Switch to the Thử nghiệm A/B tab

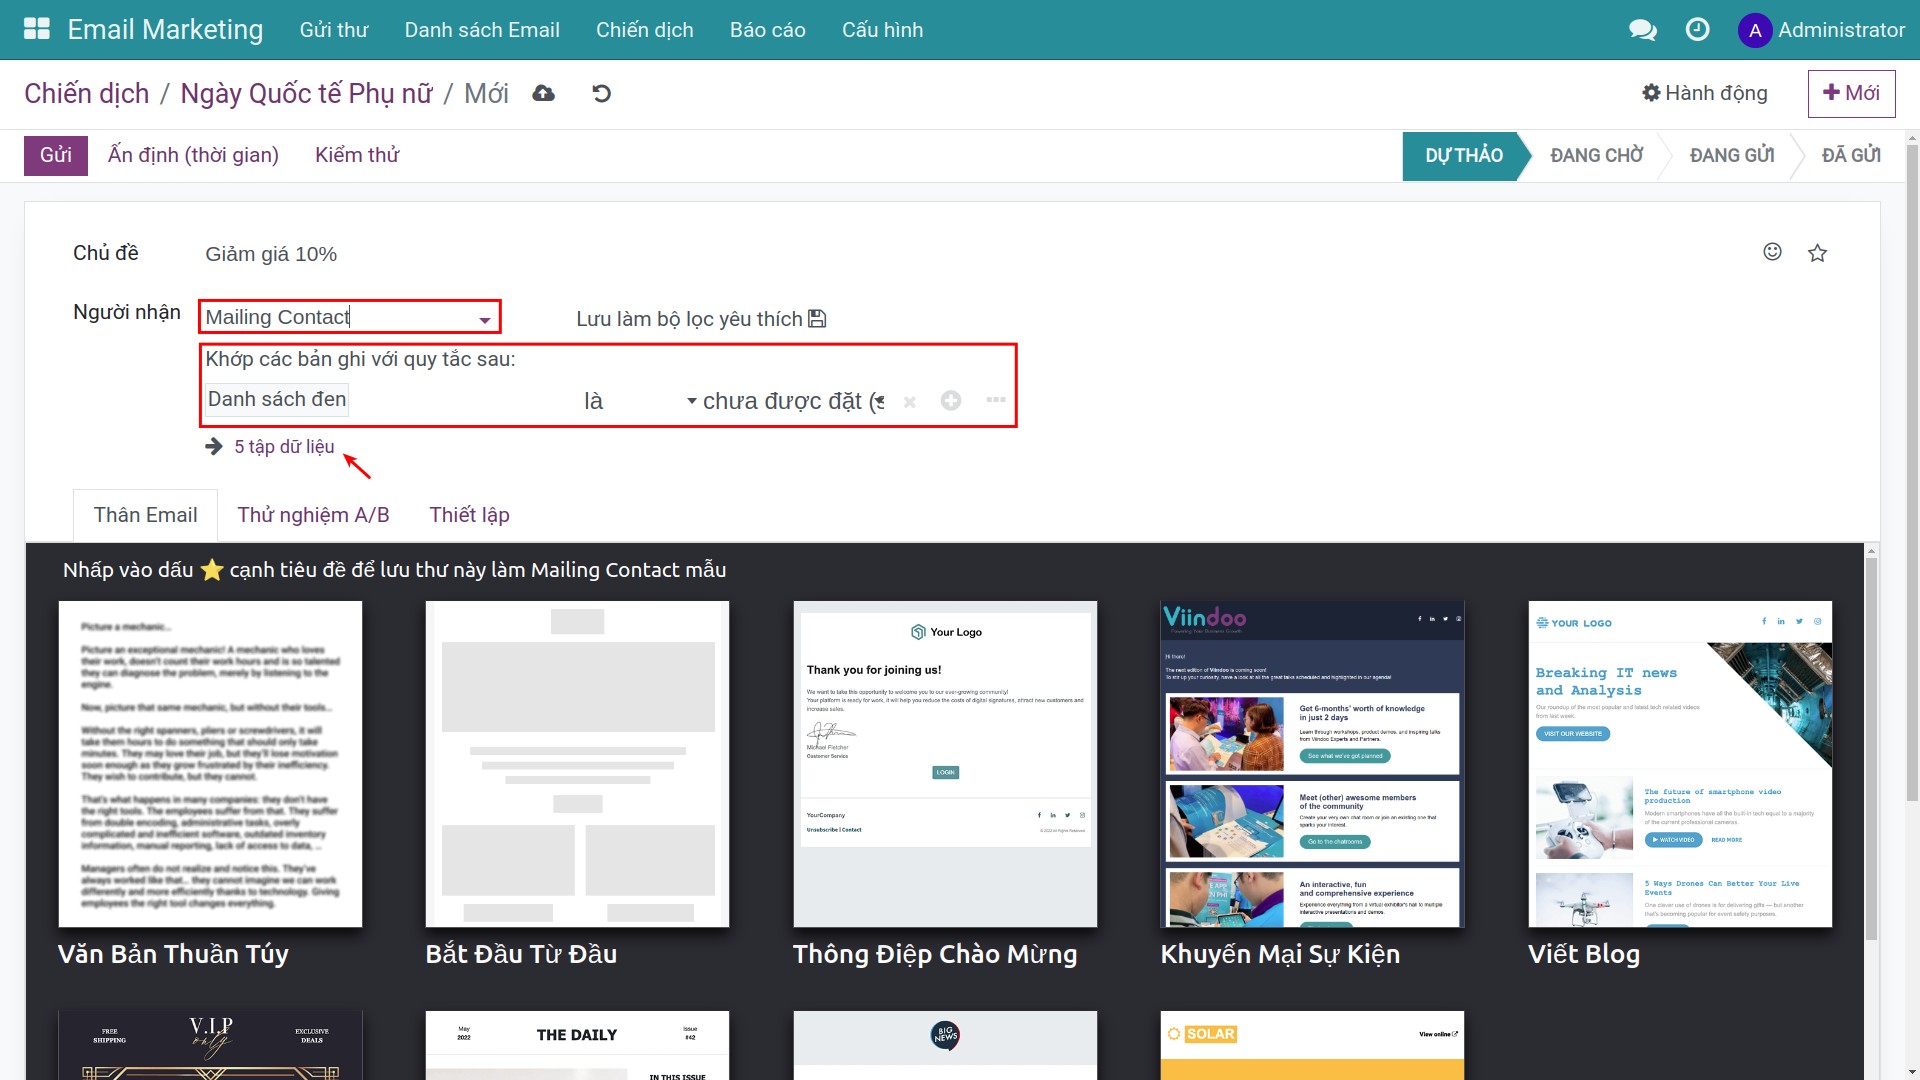(313, 514)
